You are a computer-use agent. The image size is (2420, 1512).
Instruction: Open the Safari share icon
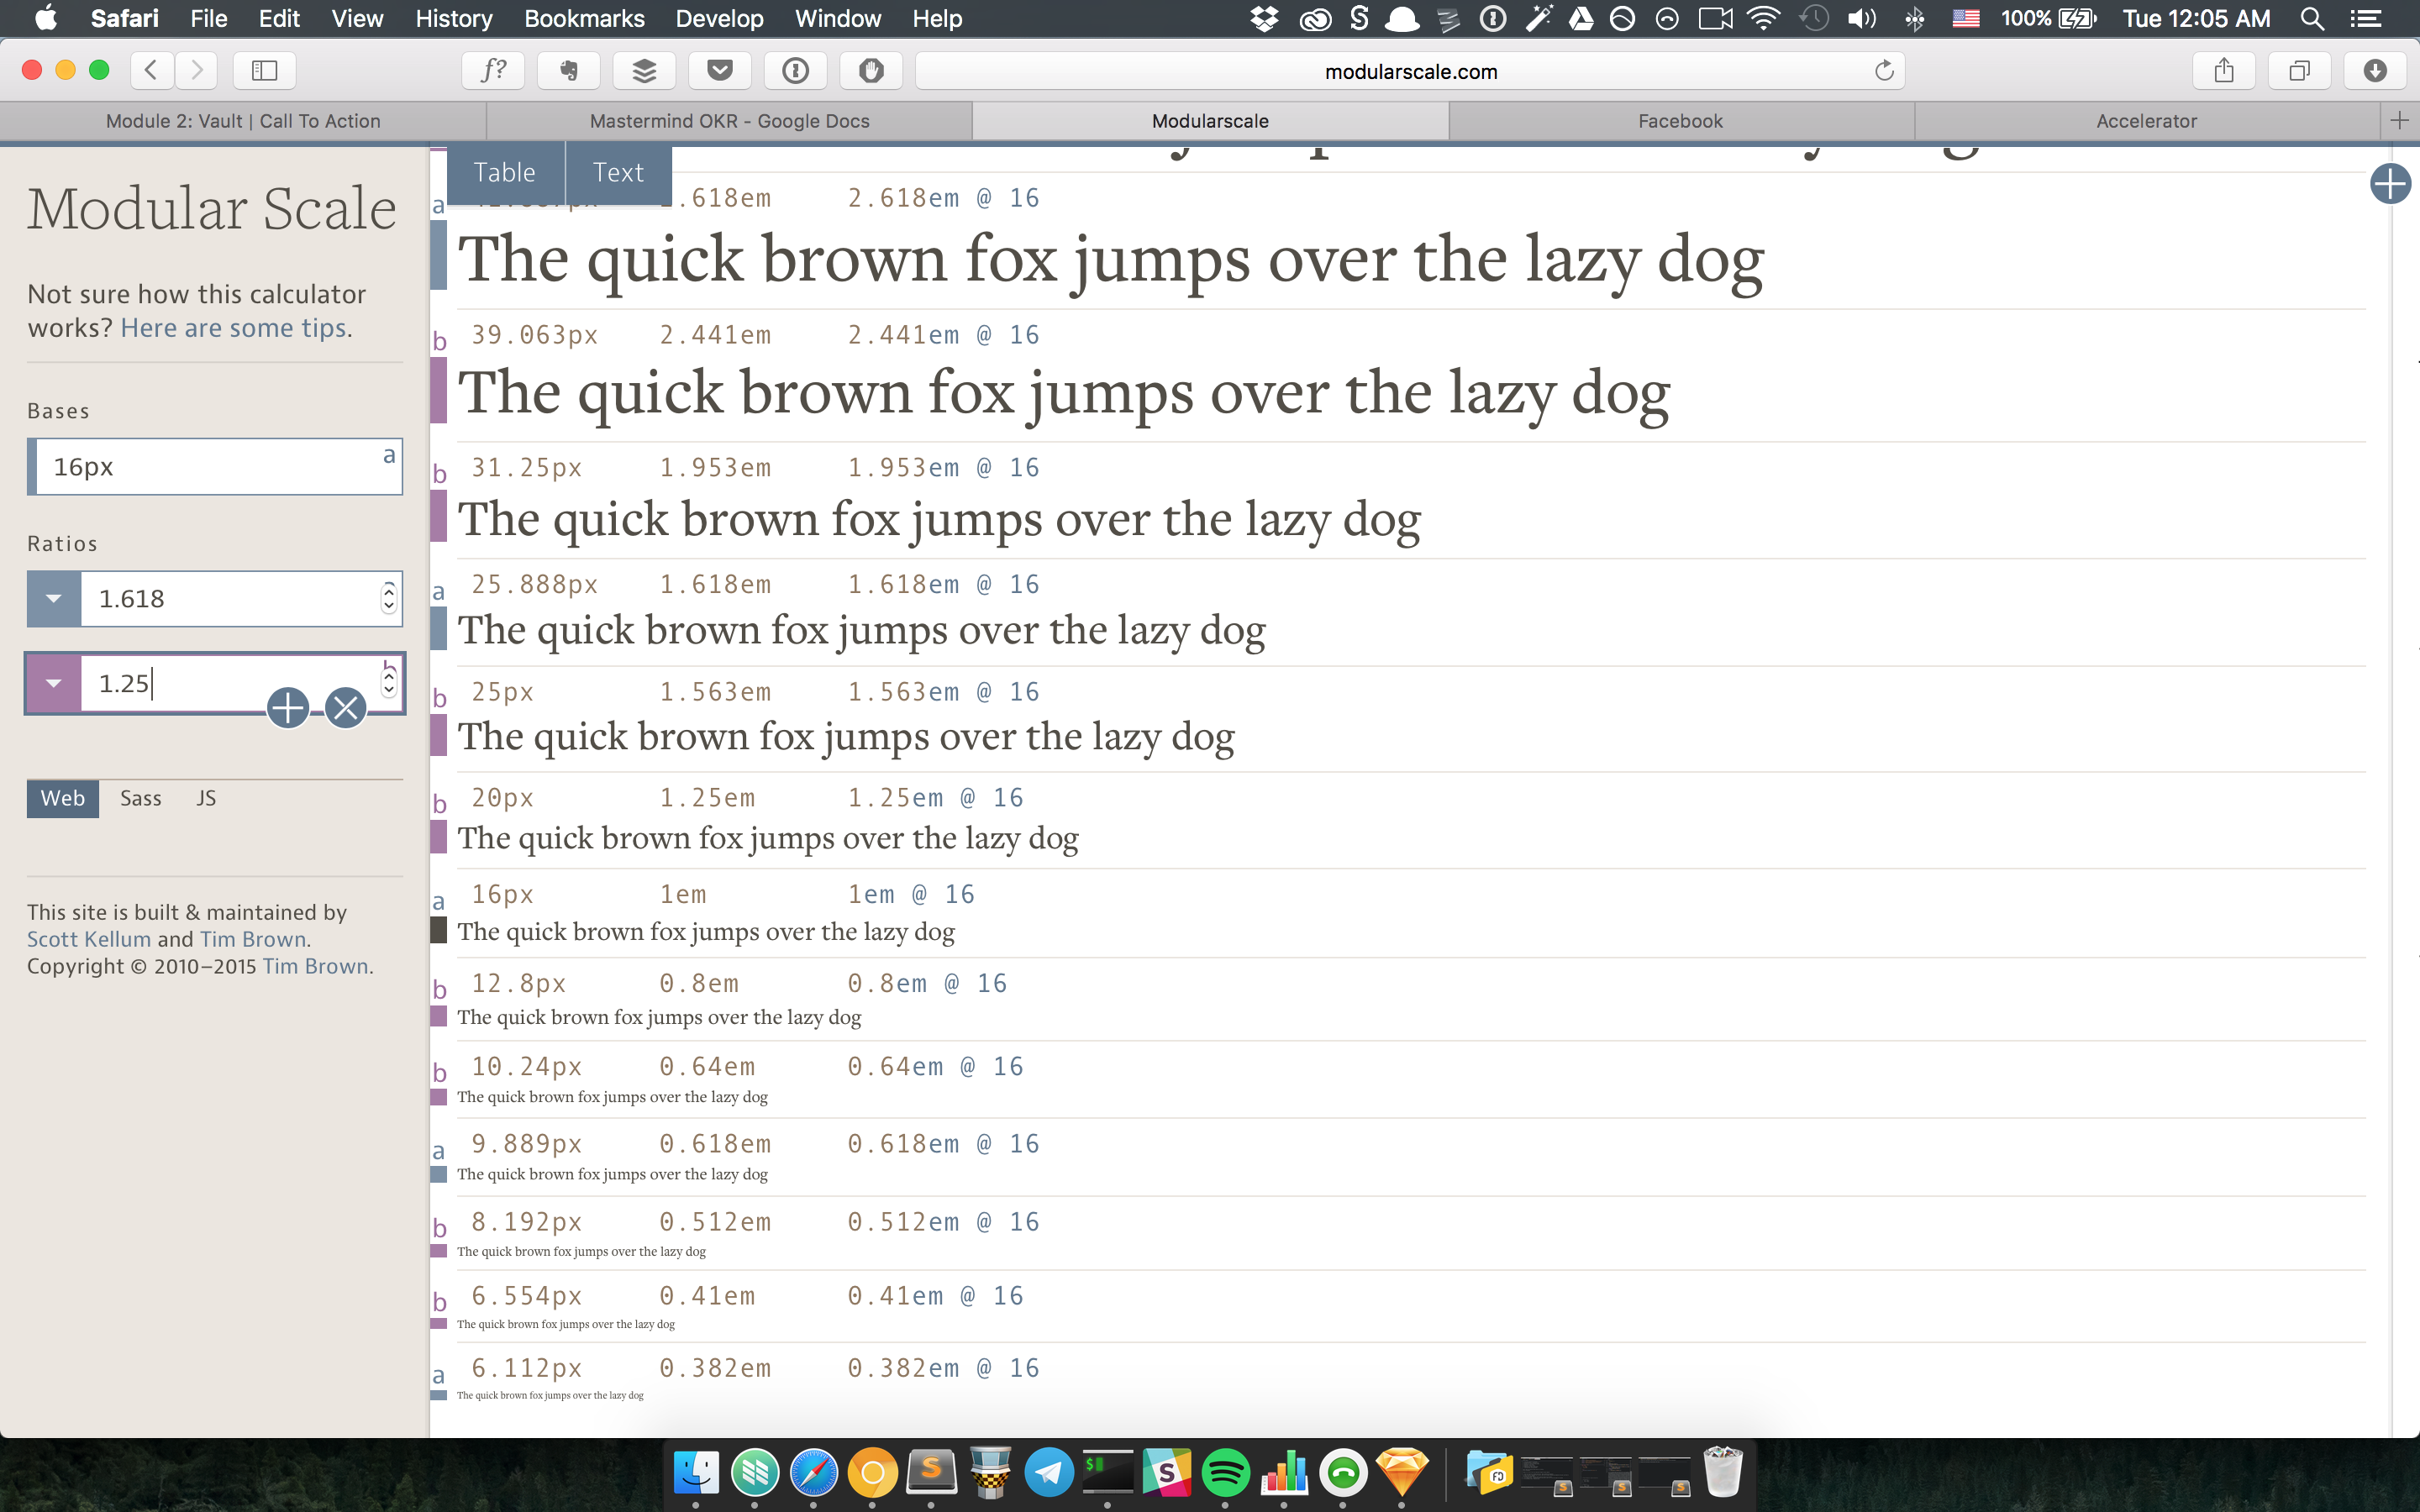[2223, 70]
